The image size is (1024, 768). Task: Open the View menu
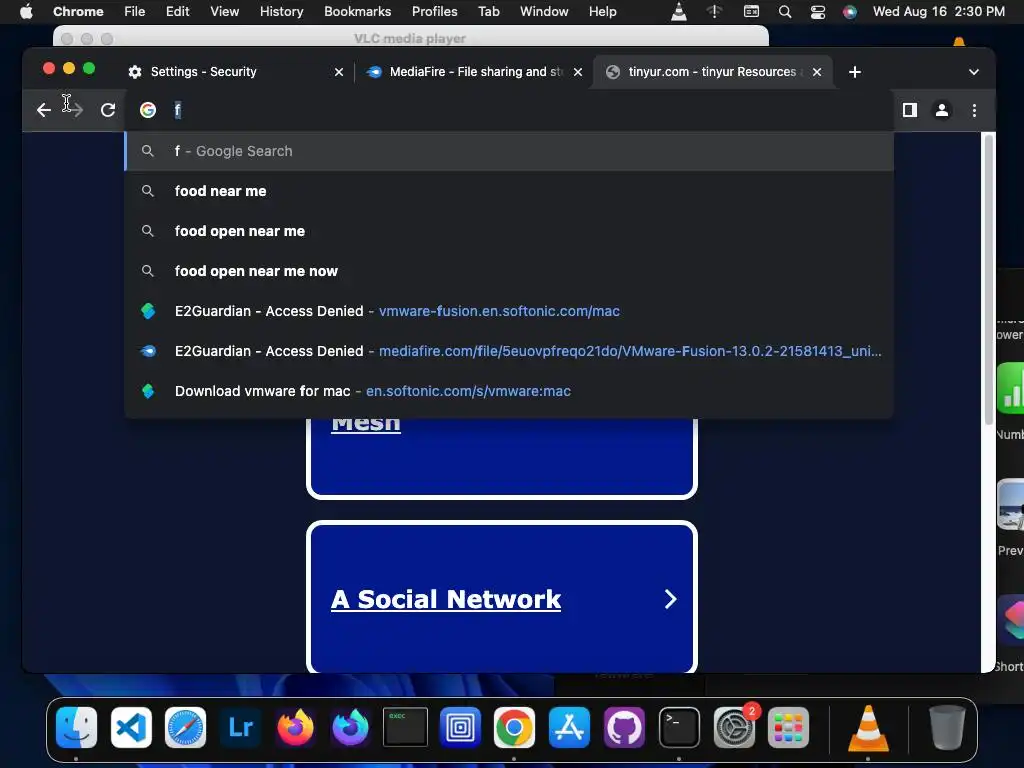224,11
